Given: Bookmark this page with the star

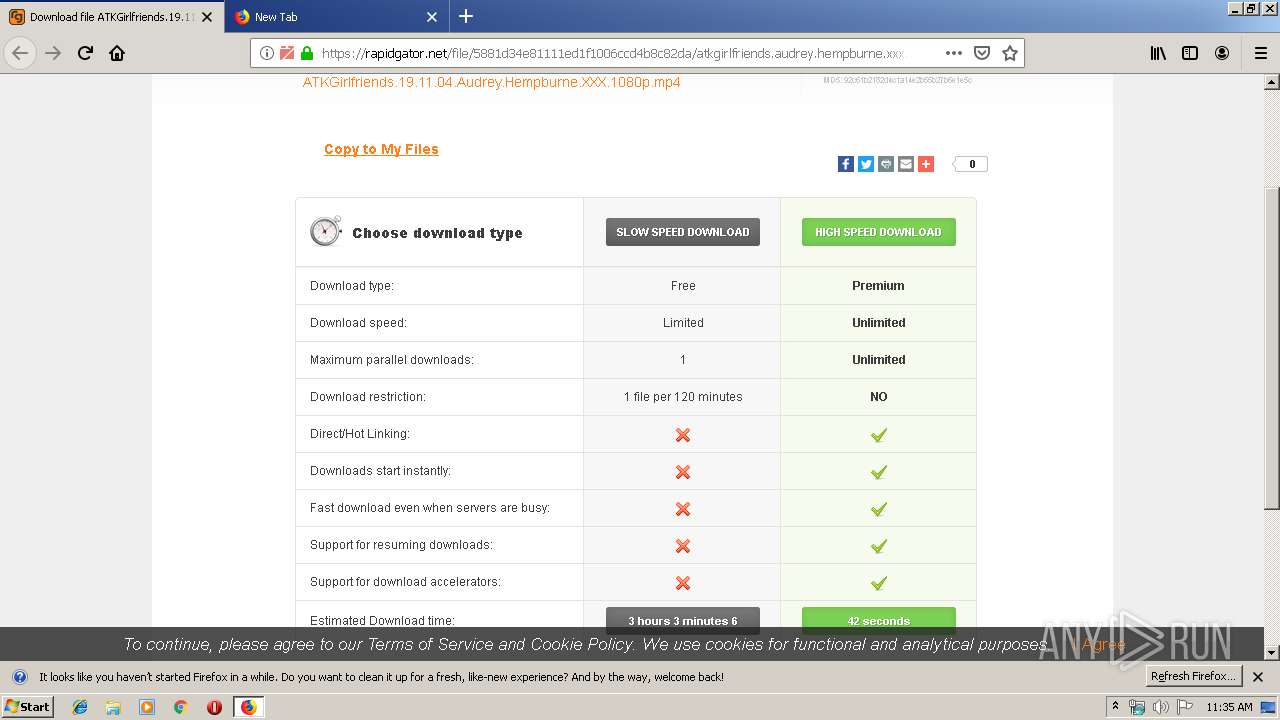Looking at the screenshot, I should tap(1010, 53).
